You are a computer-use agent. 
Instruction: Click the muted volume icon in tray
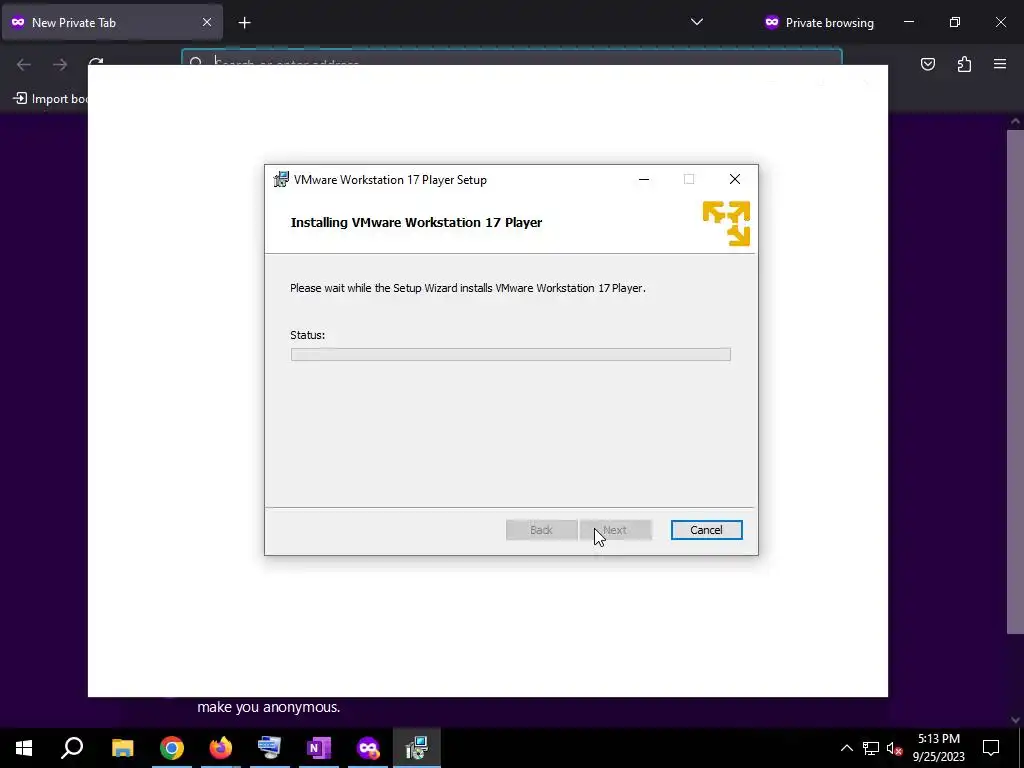point(894,748)
